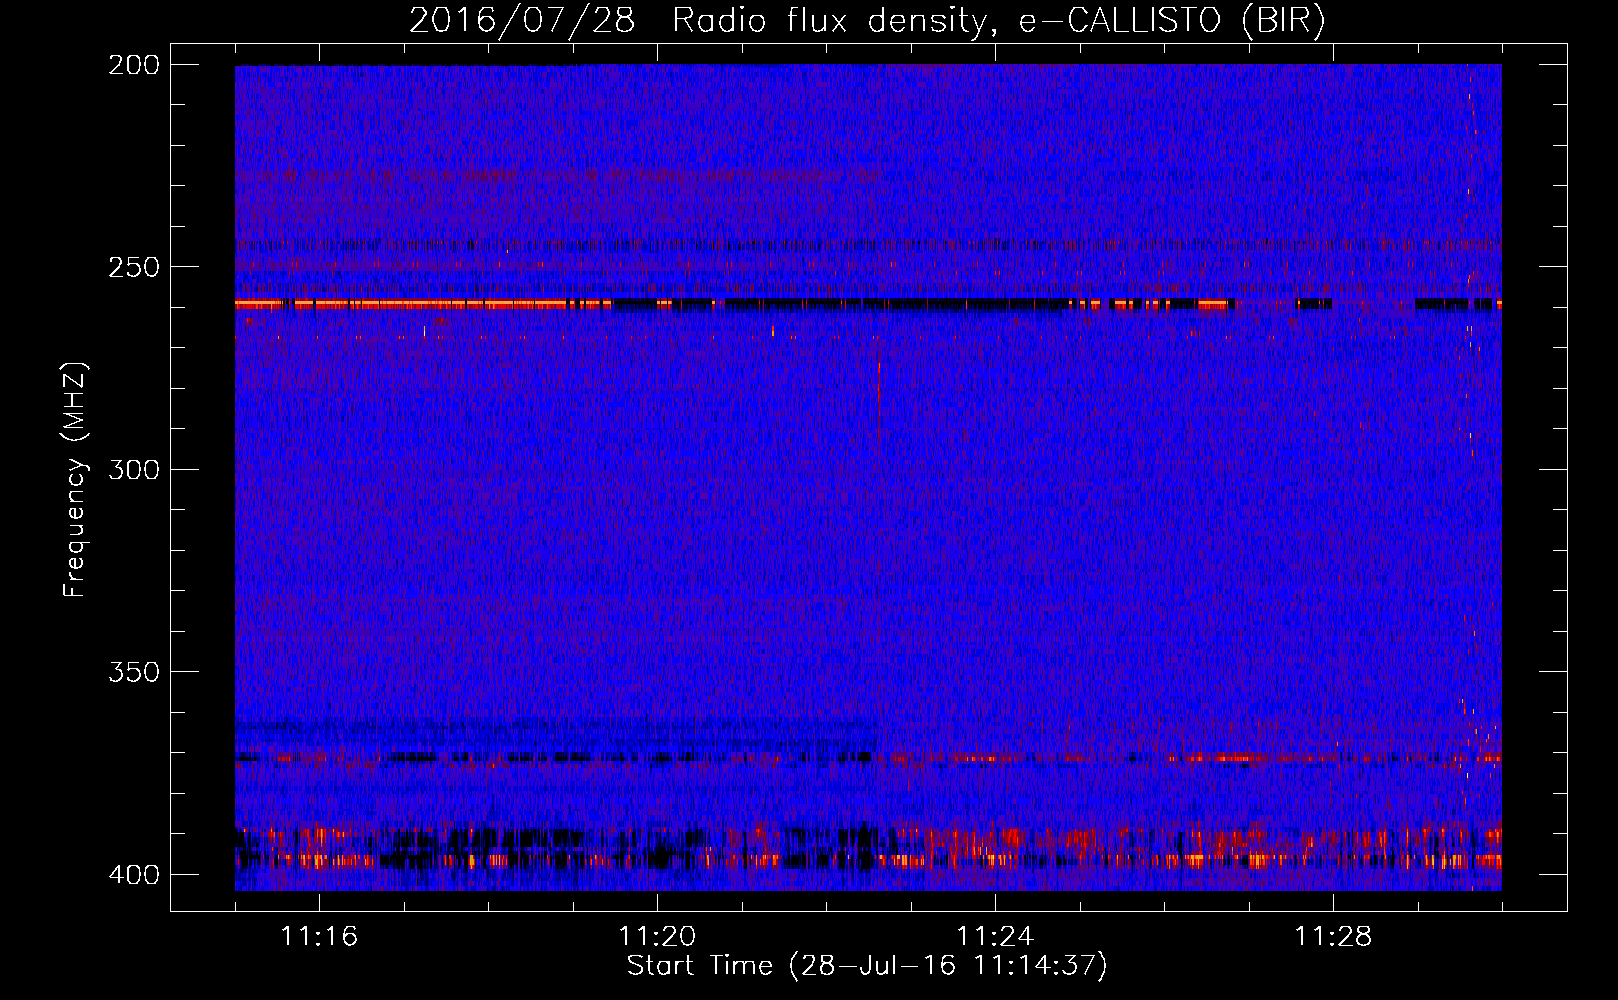Click the 11:16 time tick label
1618x1000 pixels.
point(319,937)
